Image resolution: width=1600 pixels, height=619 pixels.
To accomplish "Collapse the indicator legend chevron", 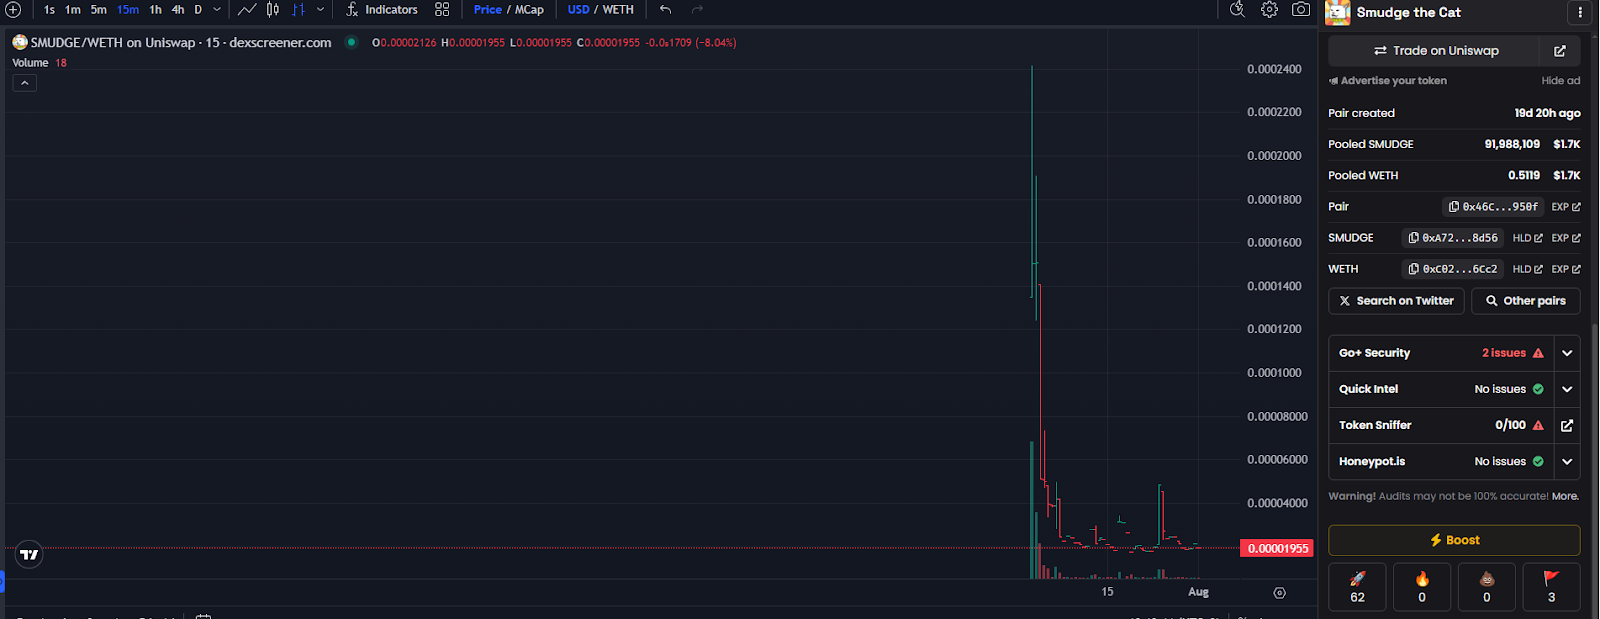I will point(25,83).
